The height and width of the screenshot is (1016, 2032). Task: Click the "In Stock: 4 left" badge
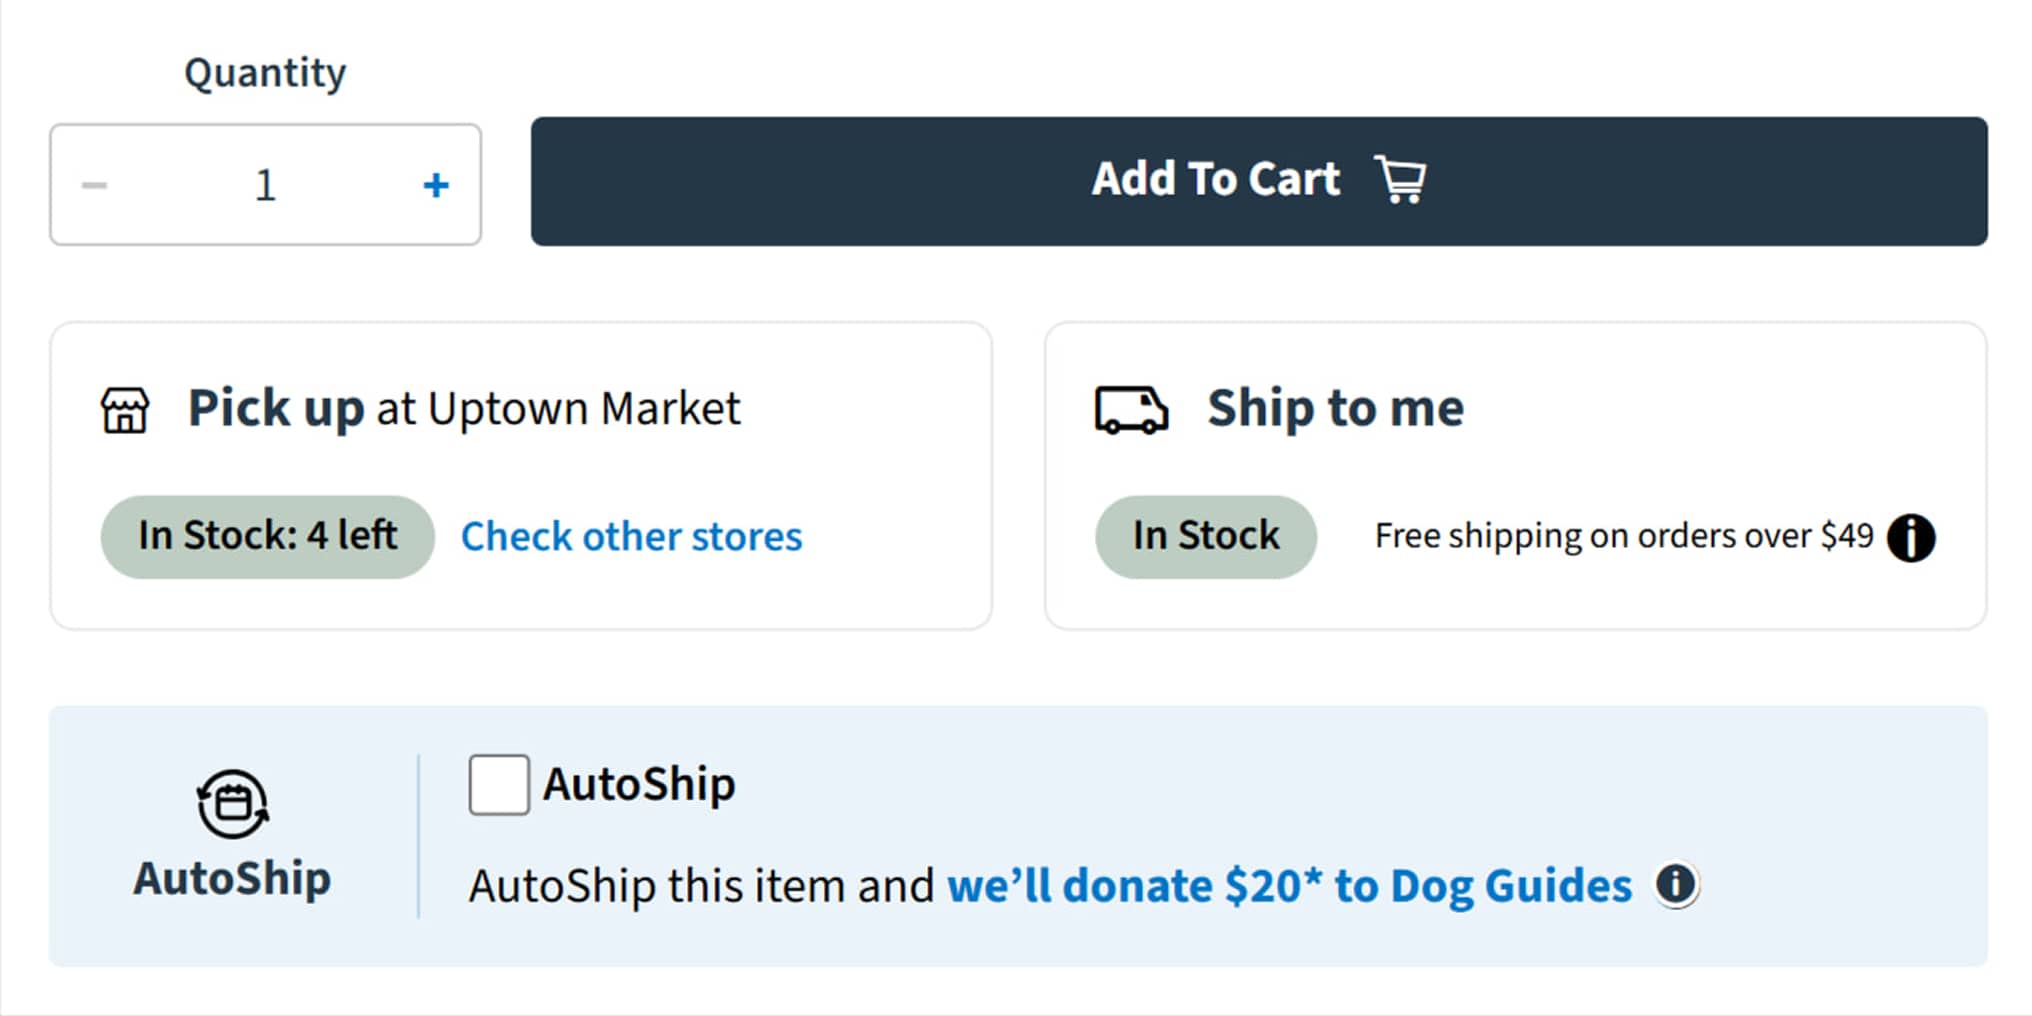[267, 536]
